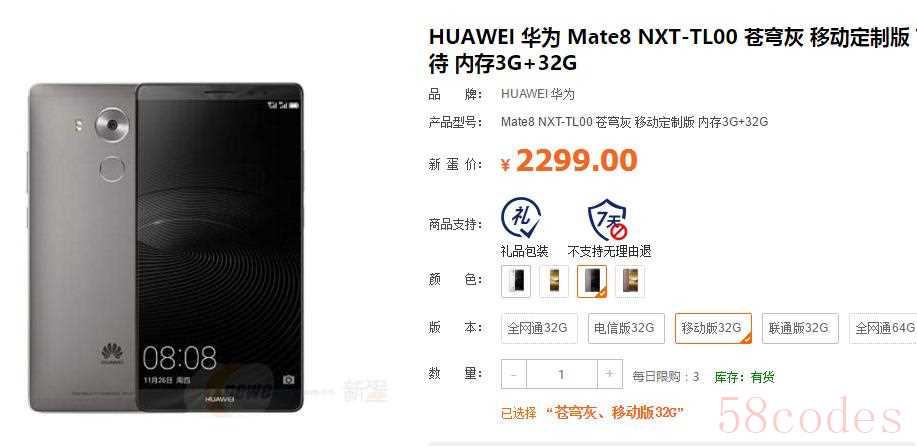Click the ¥2299.00 price
This screenshot has width=917, height=446.
(569, 161)
